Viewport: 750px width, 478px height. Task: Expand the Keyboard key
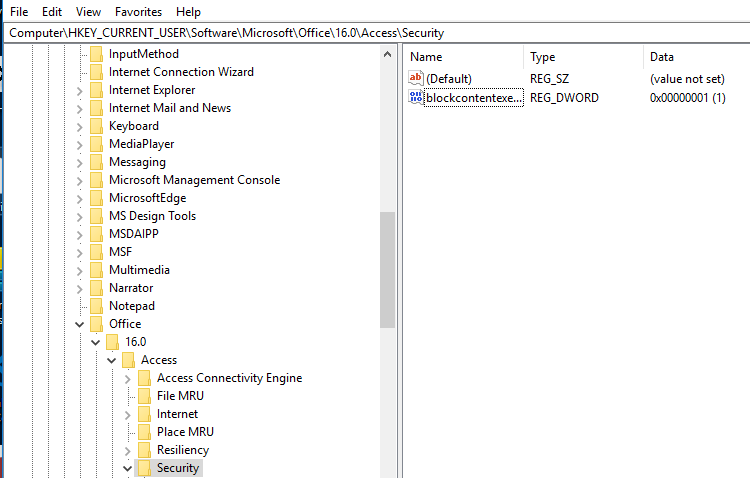tap(79, 127)
